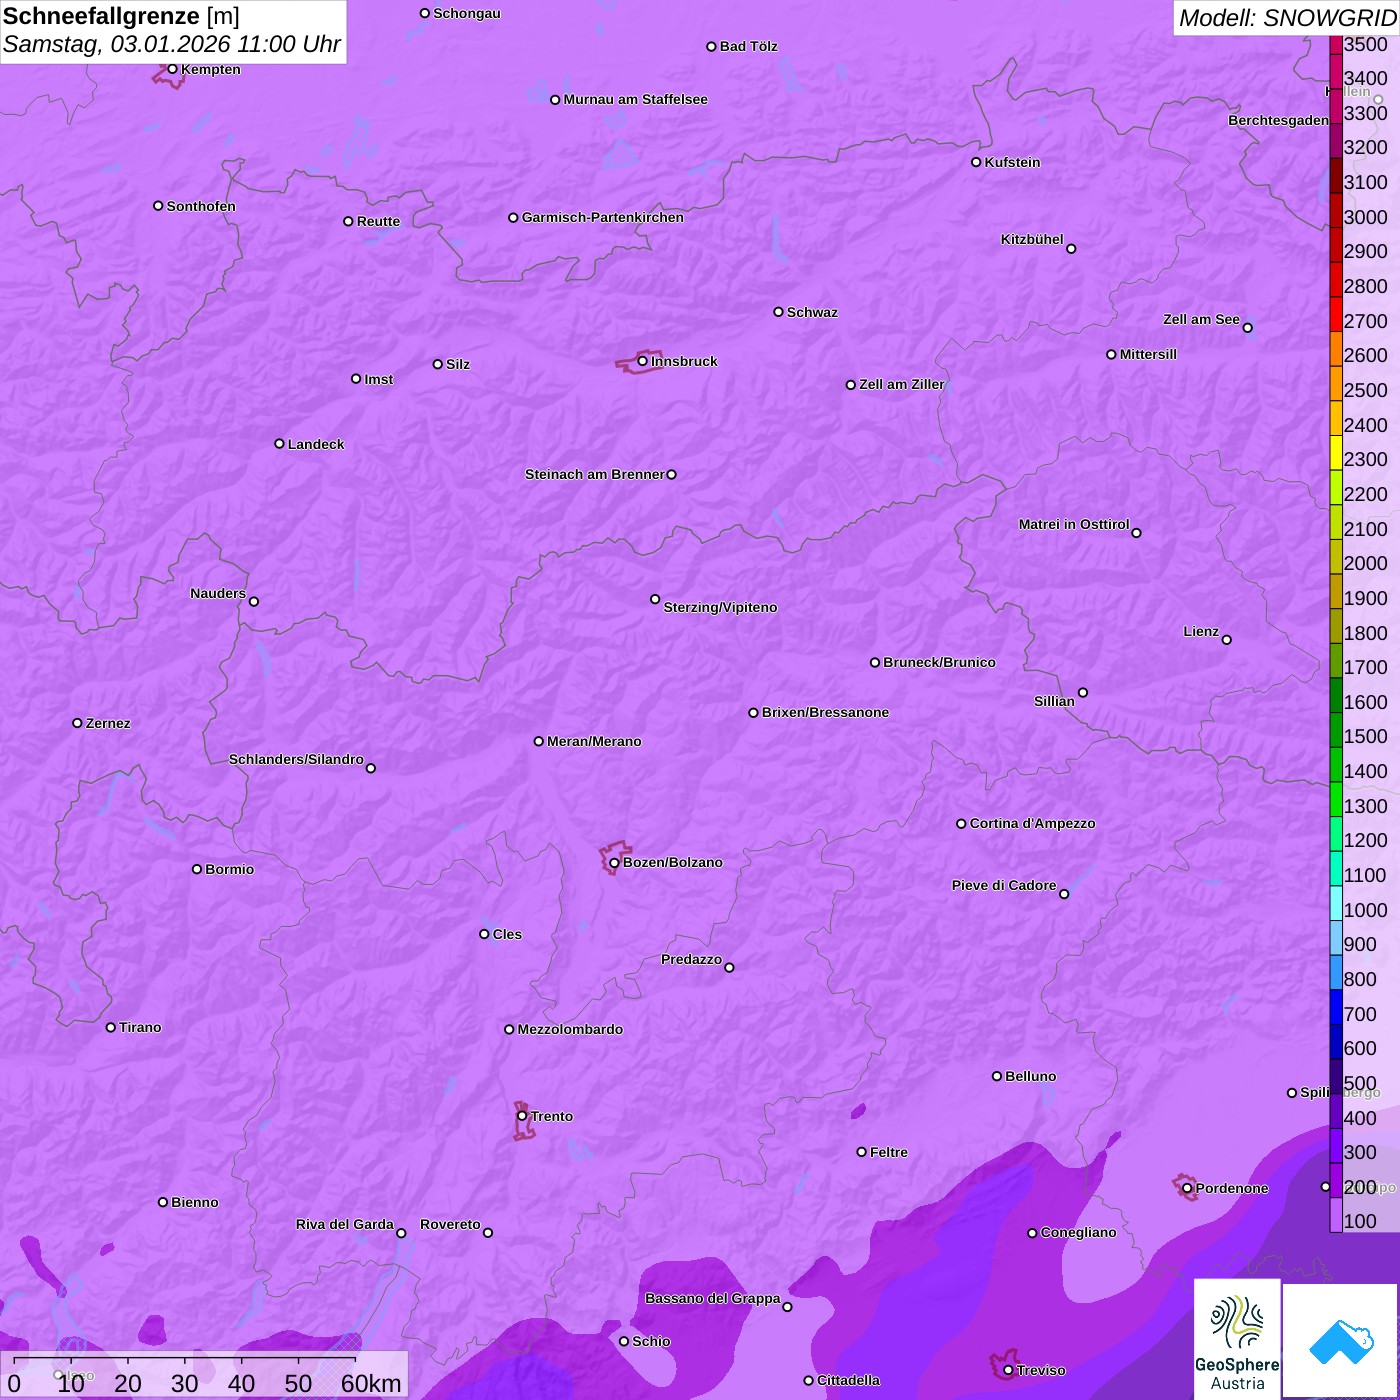This screenshot has width=1400, height=1400.
Task: Click the "Bruneck/Brunico" label
Action: point(939,662)
